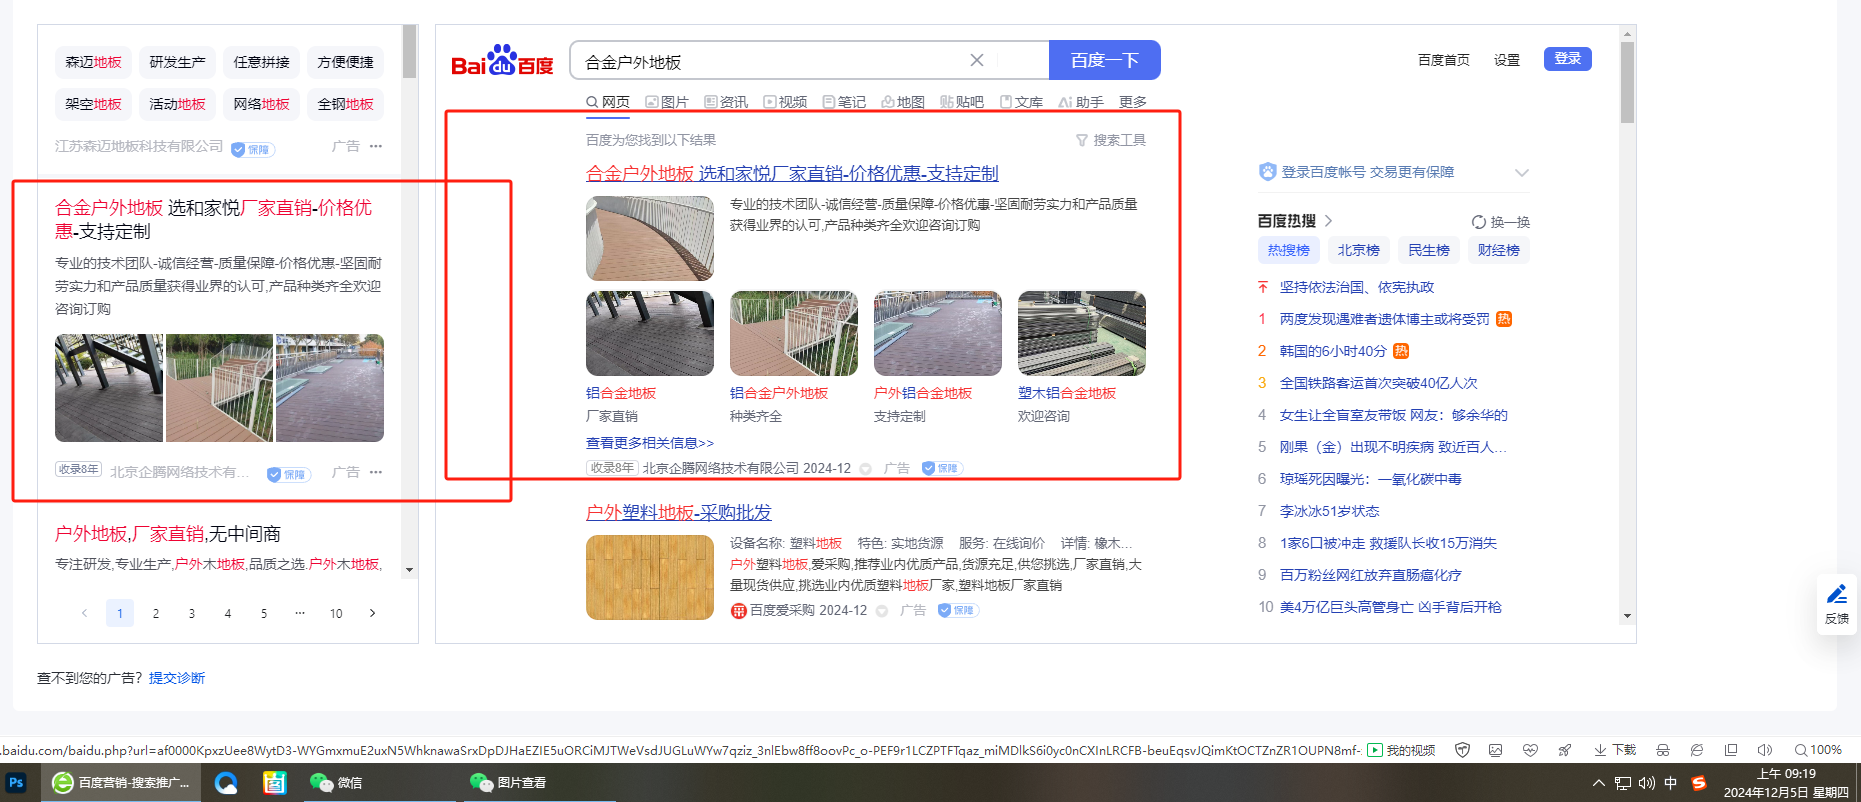Open hot search 李冰冰51岁状态
Screen dimensions: 1861x802
coord(1329,511)
